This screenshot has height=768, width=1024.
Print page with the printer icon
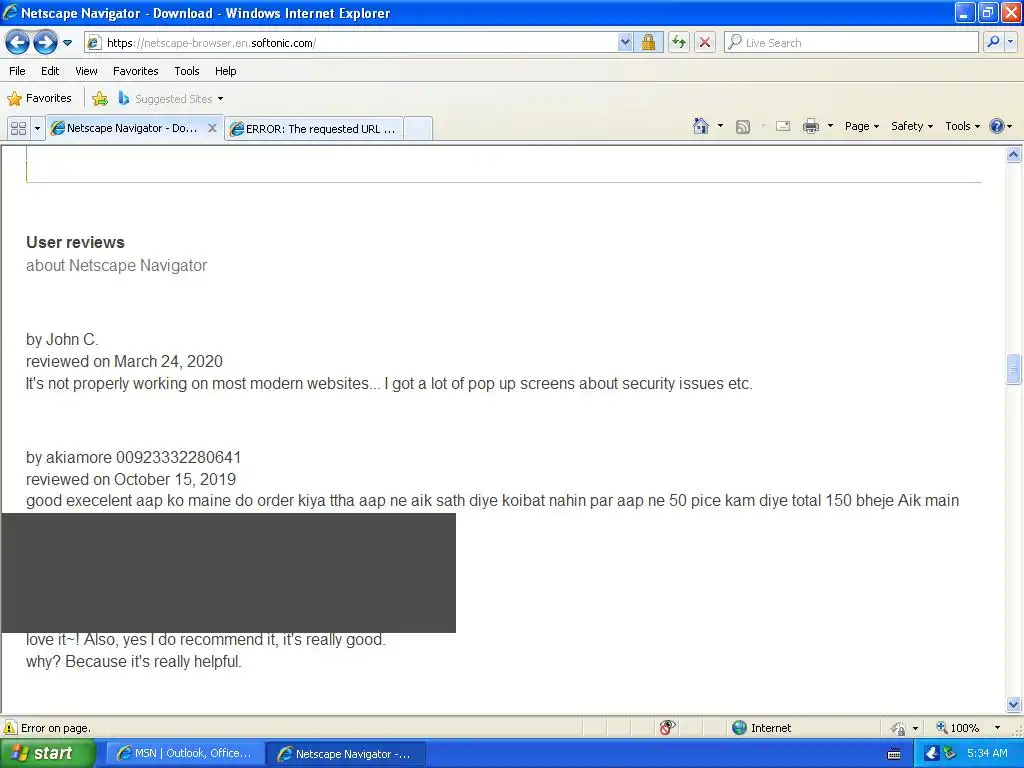tap(810, 126)
